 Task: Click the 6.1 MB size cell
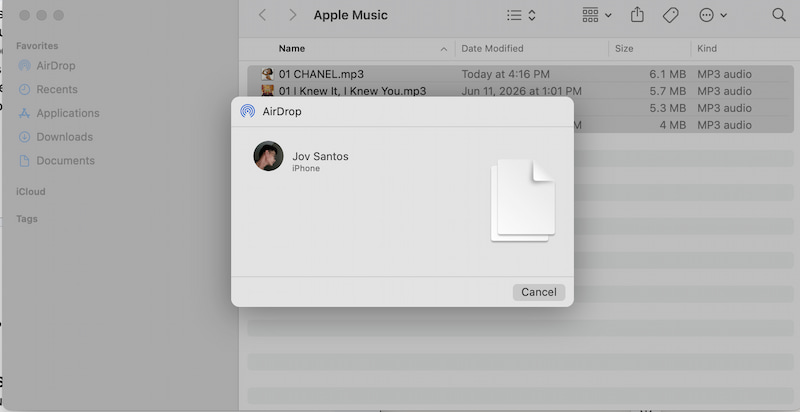(667, 74)
